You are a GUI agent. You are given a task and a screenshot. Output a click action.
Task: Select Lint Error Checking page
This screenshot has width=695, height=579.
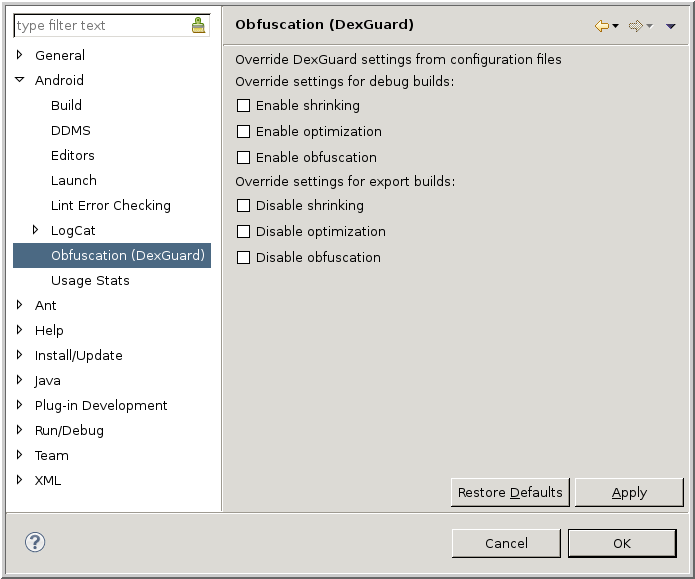pos(110,205)
